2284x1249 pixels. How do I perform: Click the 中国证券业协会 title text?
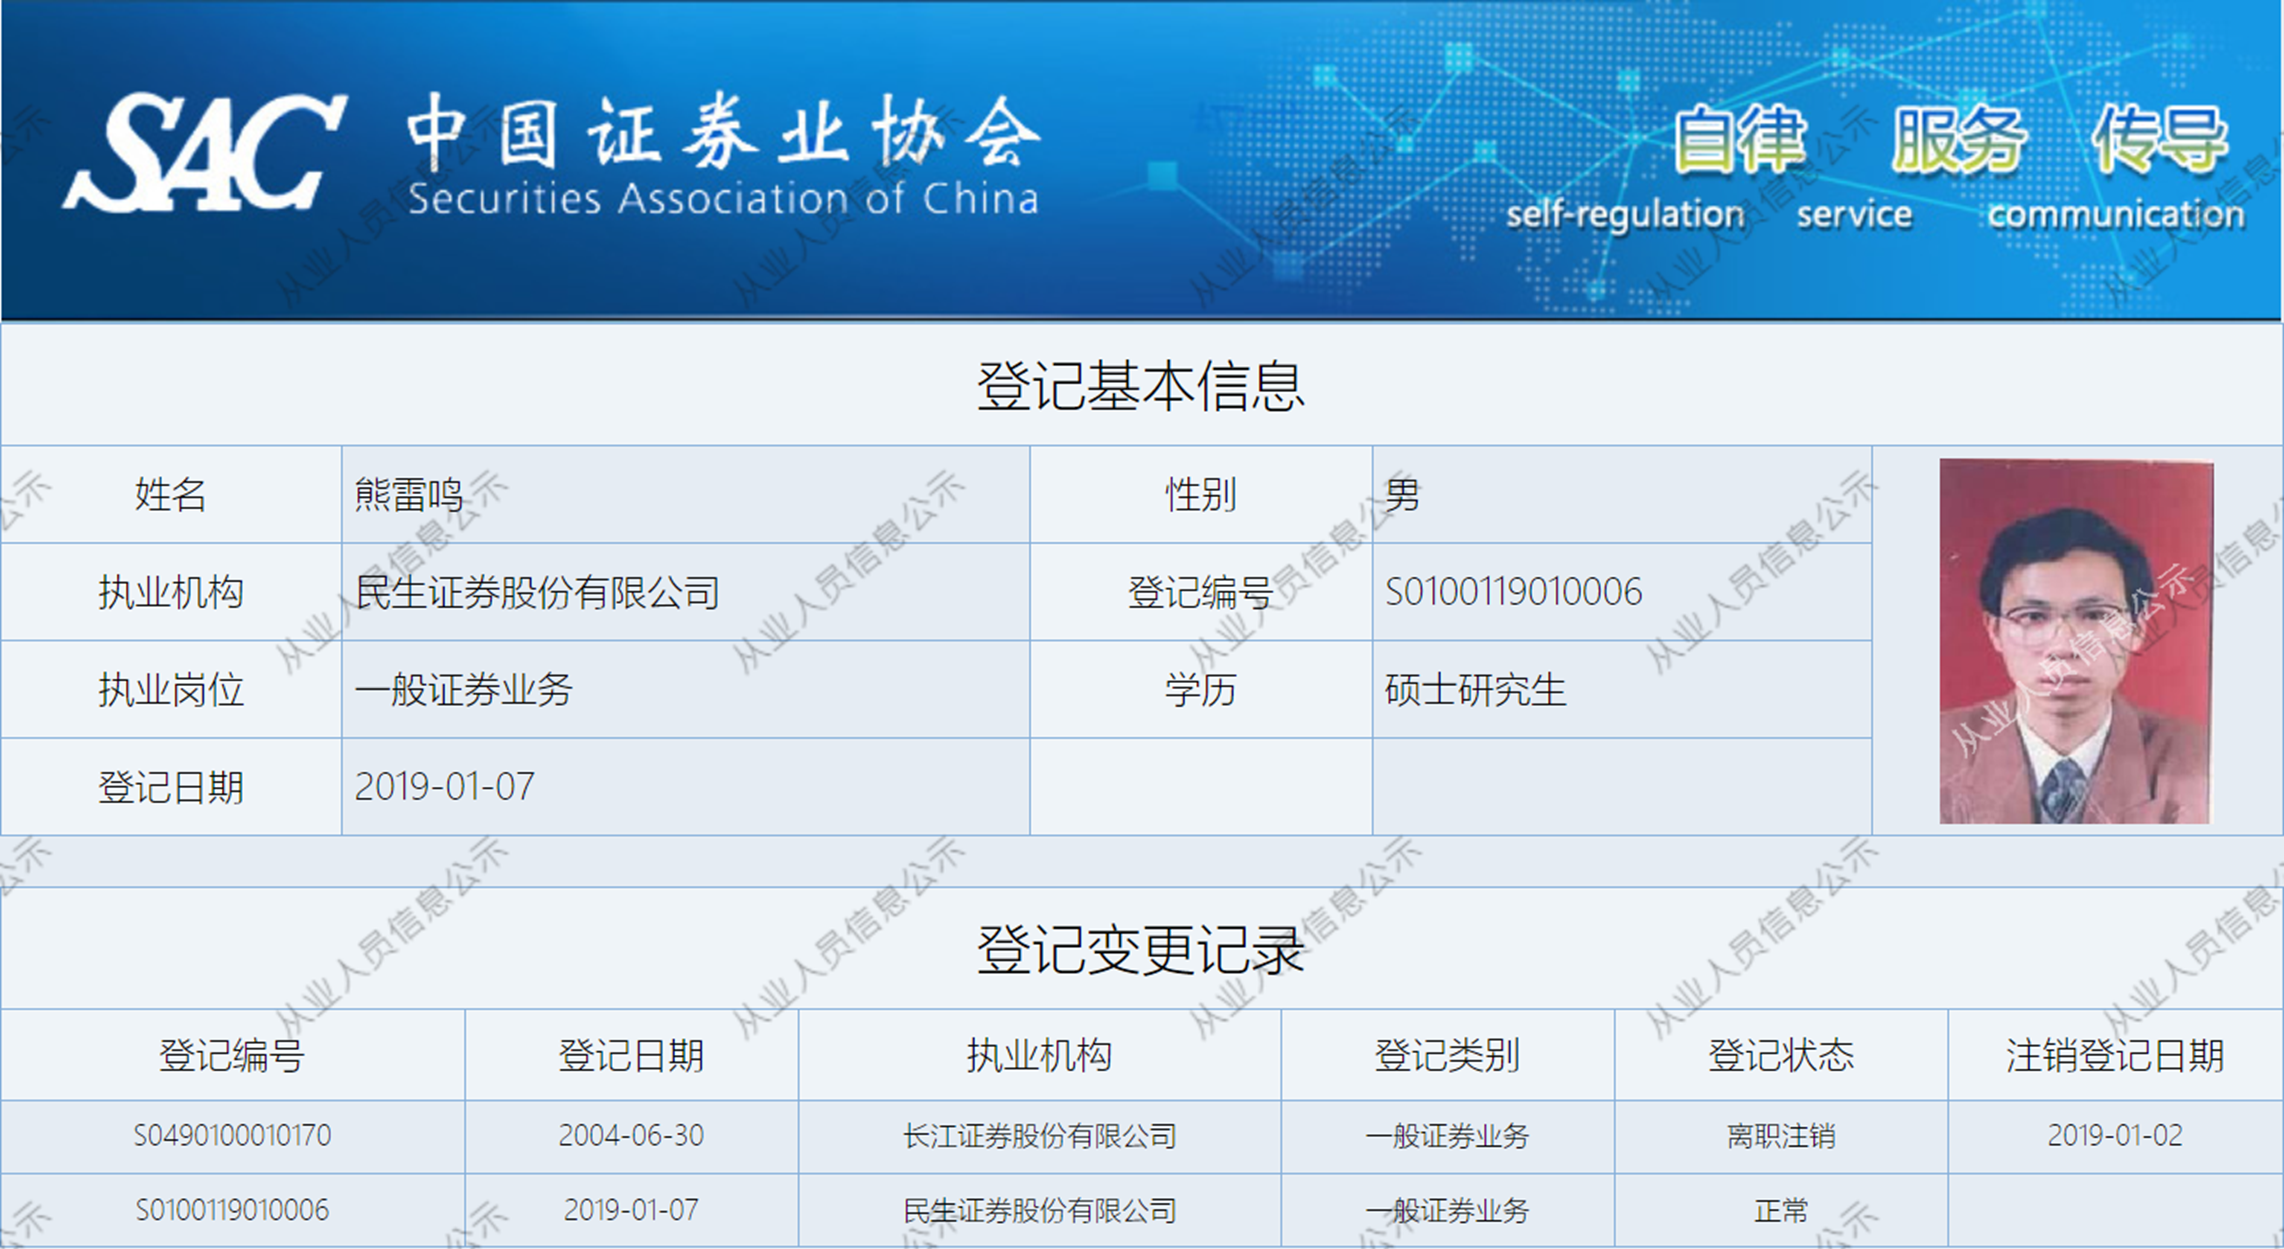(723, 132)
